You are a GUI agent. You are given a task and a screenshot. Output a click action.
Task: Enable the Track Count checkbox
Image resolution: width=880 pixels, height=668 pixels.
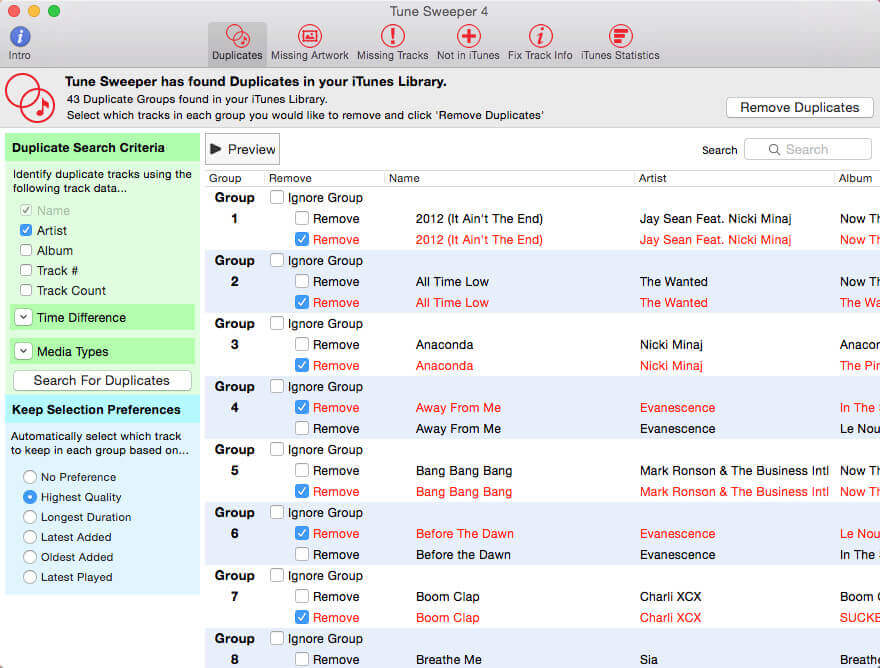[26, 290]
